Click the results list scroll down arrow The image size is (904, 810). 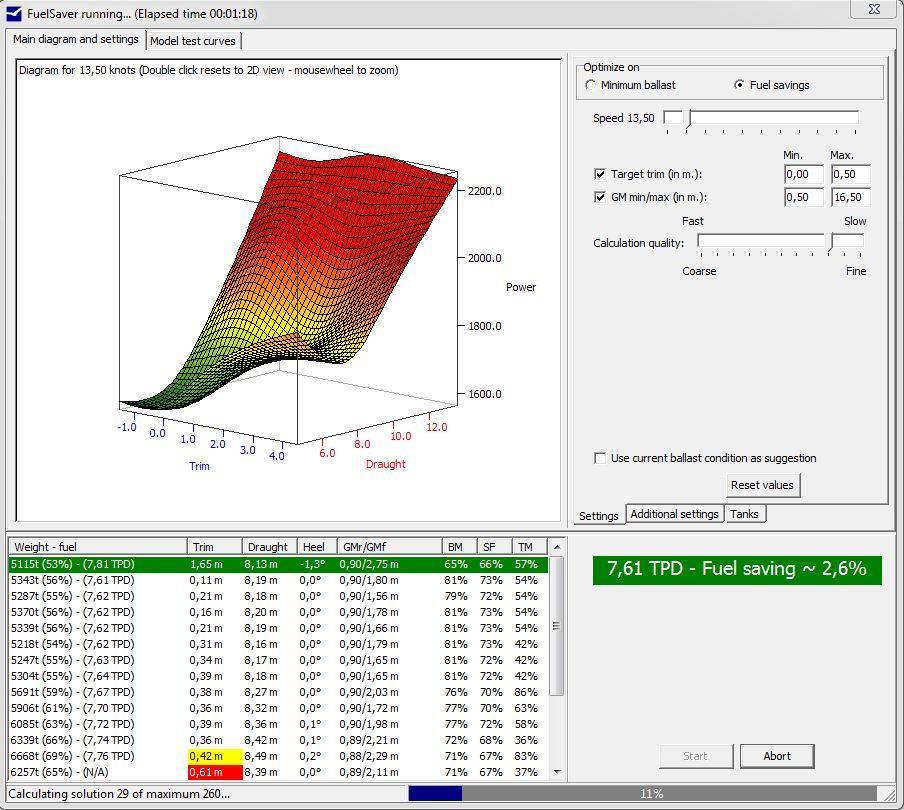pos(556,772)
